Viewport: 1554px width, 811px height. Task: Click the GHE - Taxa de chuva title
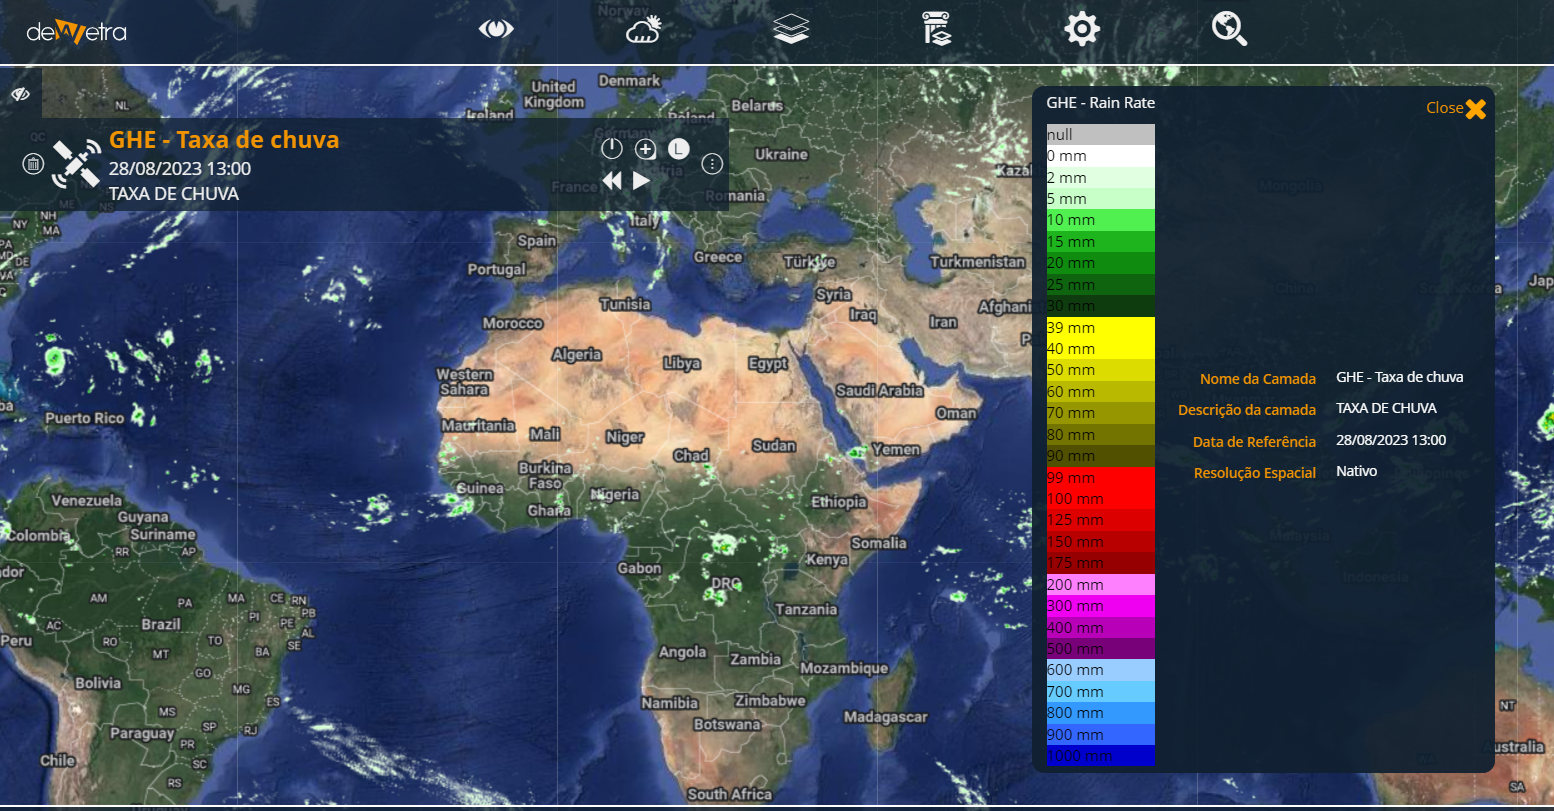[224, 139]
